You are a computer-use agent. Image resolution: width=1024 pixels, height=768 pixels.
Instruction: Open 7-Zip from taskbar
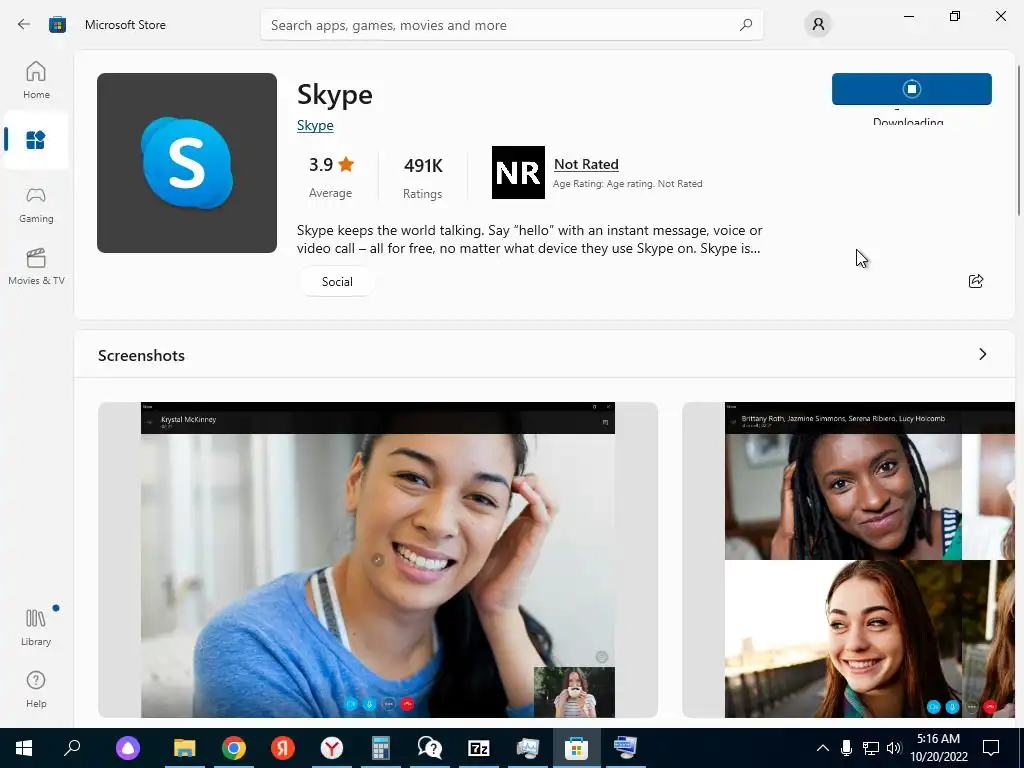(x=479, y=748)
